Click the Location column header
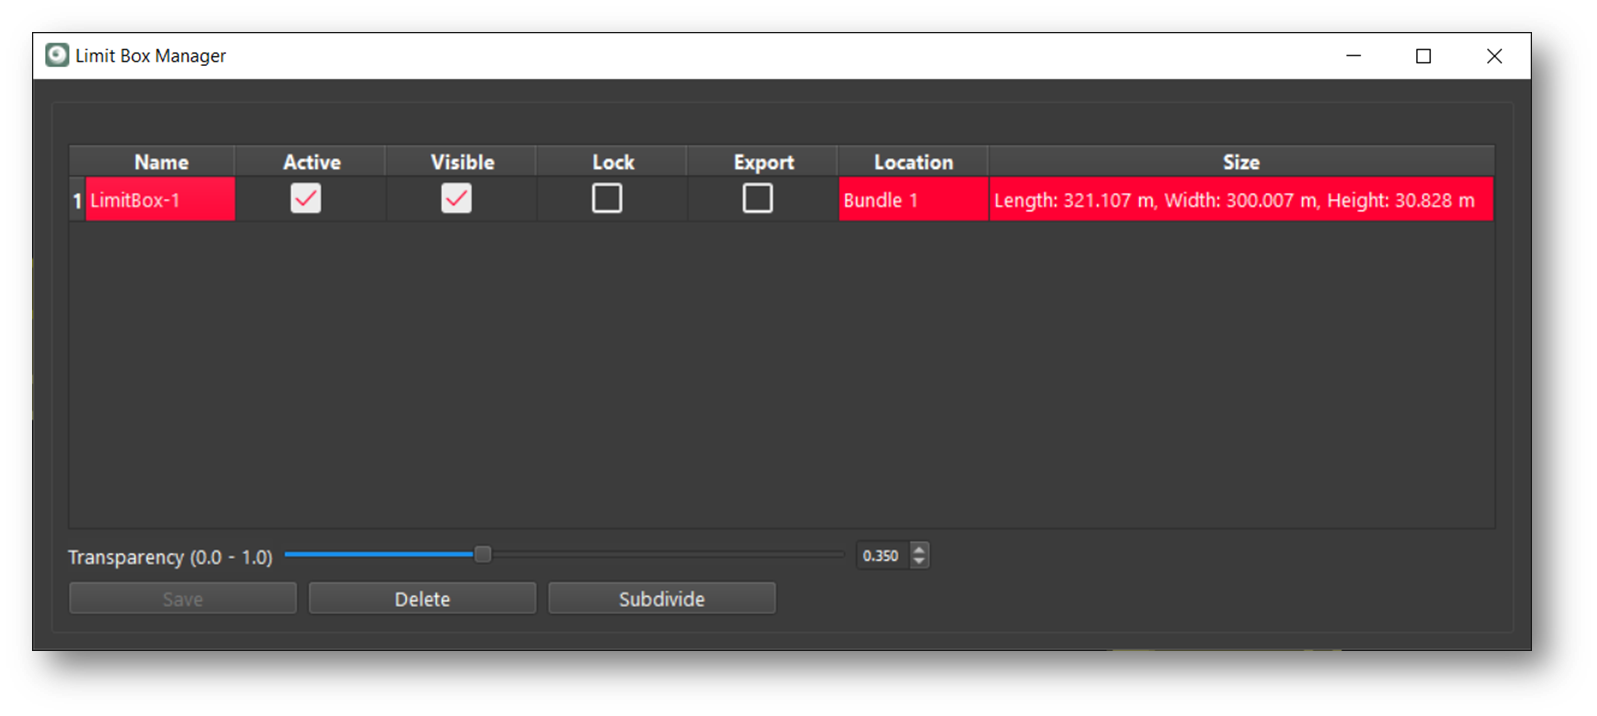Viewport: 1597px width, 716px height. point(913,162)
